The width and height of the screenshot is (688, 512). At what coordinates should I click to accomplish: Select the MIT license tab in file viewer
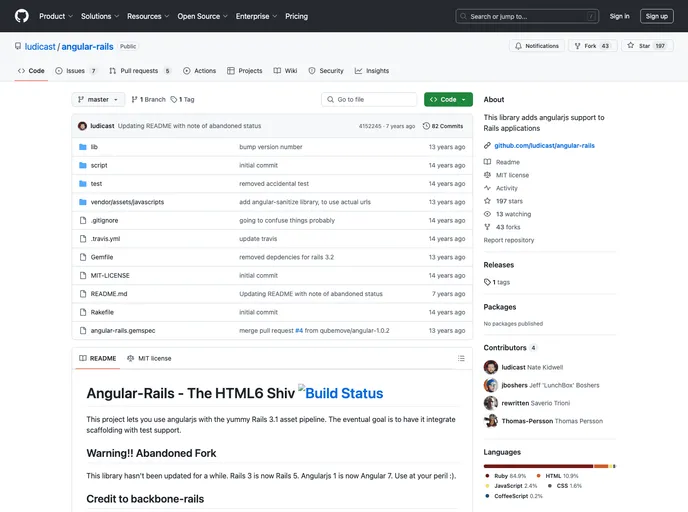[149, 358]
